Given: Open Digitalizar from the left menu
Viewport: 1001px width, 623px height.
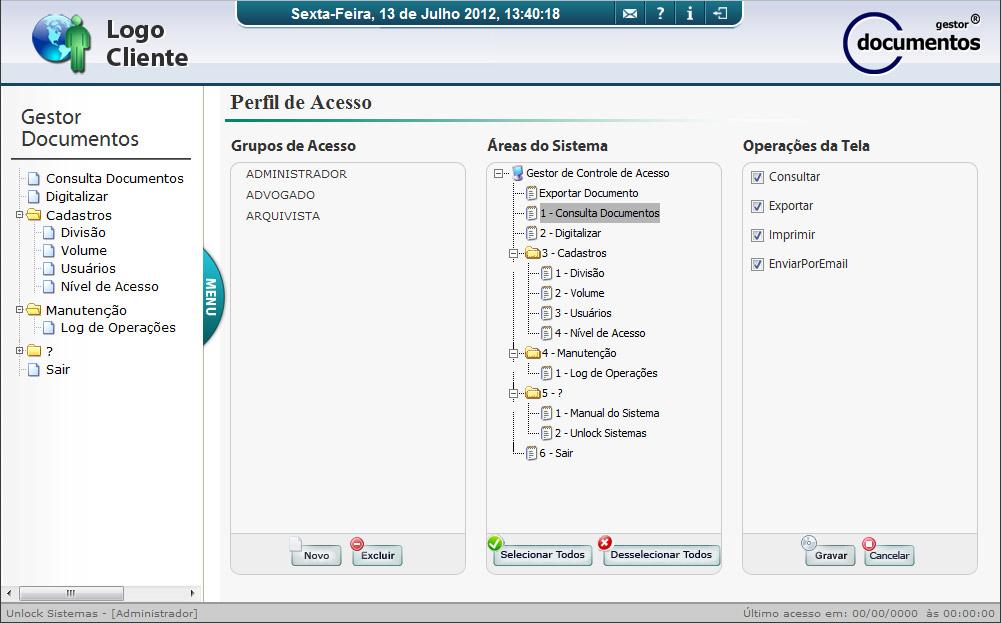Looking at the screenshot, I should tap(76, 197).
